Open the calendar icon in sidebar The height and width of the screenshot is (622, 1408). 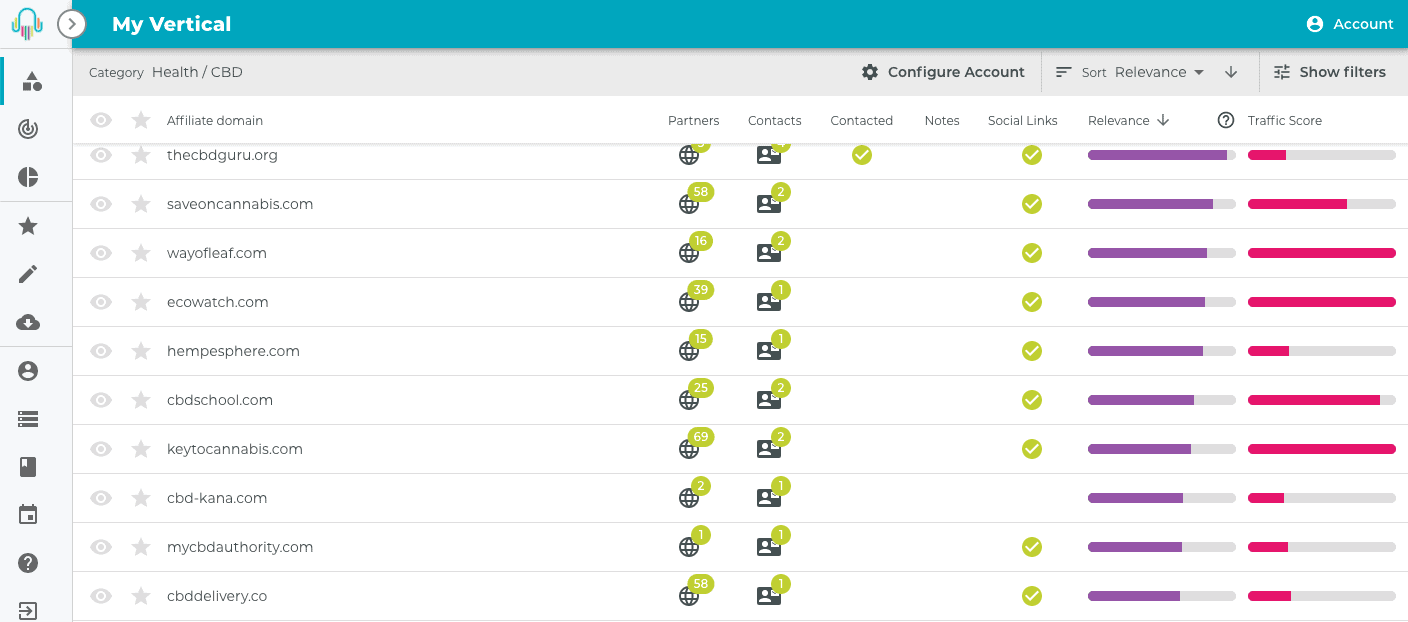point(29,515)
